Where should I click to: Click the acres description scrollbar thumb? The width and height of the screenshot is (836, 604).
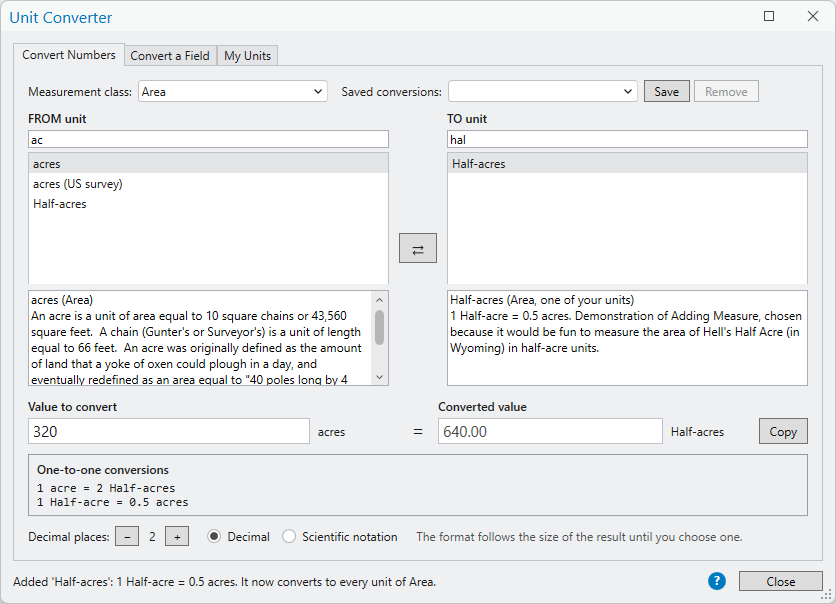(380, 328)
